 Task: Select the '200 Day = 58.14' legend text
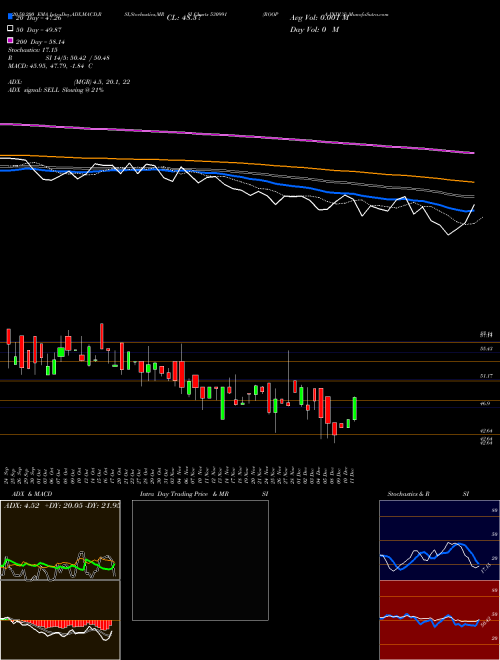(40, 41)
